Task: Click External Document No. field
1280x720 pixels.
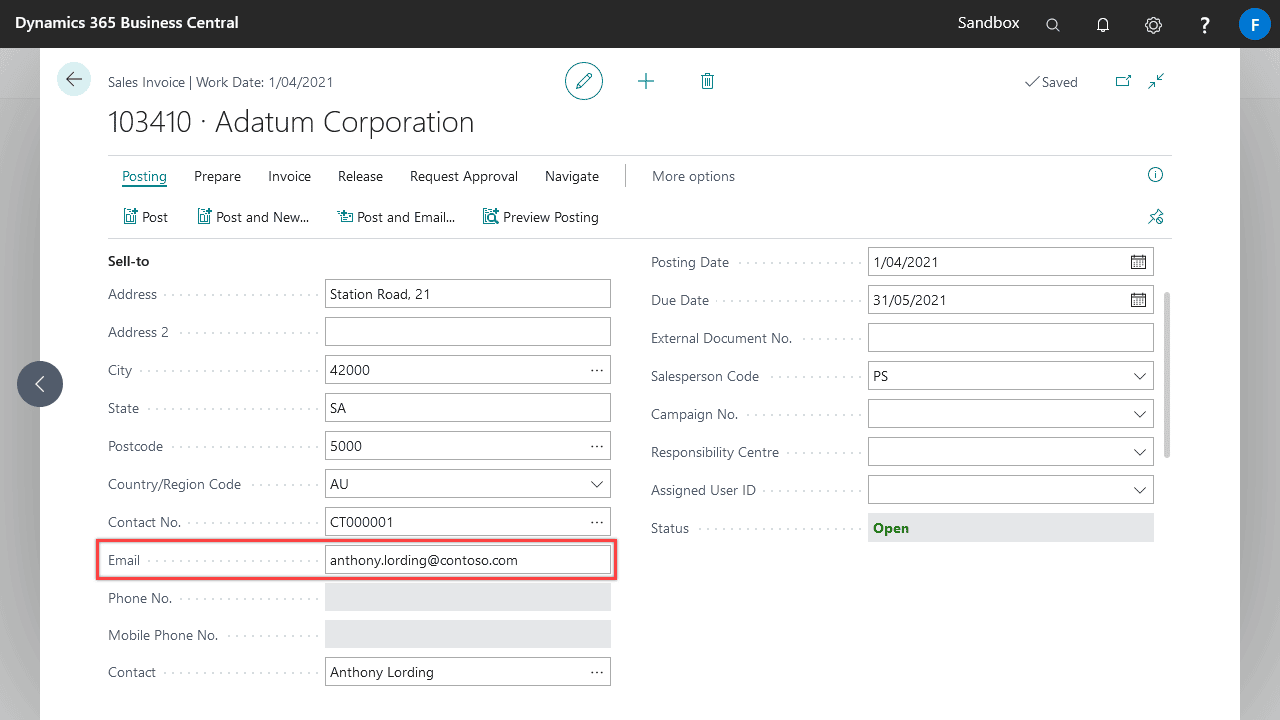Action: pos(1011,338)
